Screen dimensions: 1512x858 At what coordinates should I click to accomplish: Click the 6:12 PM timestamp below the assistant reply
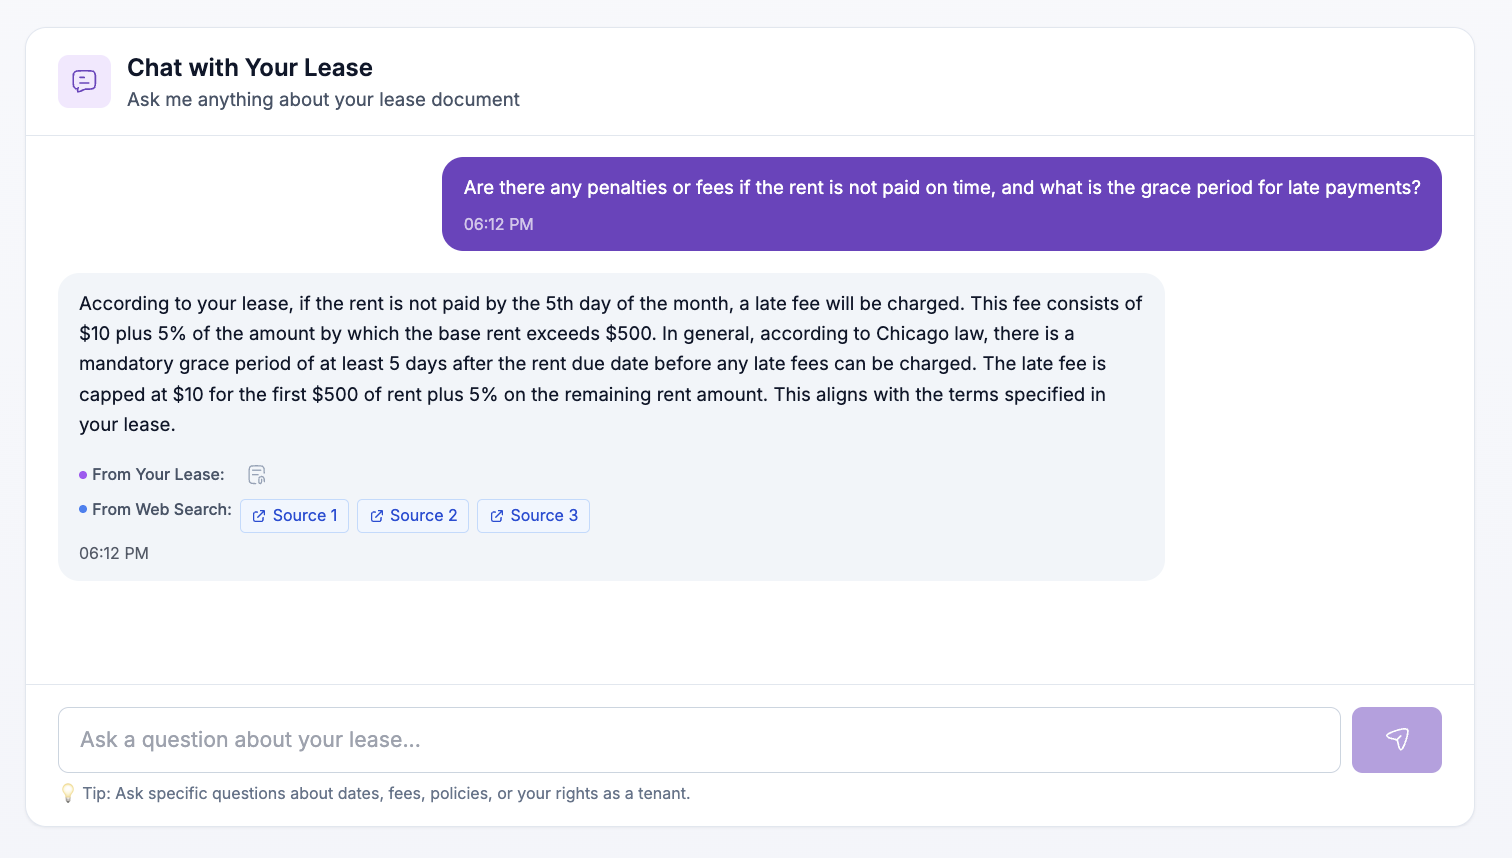tap(113, 552)
